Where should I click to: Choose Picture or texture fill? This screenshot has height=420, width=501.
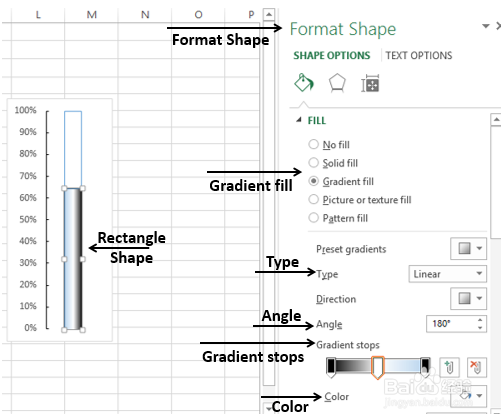coord(360,199)
